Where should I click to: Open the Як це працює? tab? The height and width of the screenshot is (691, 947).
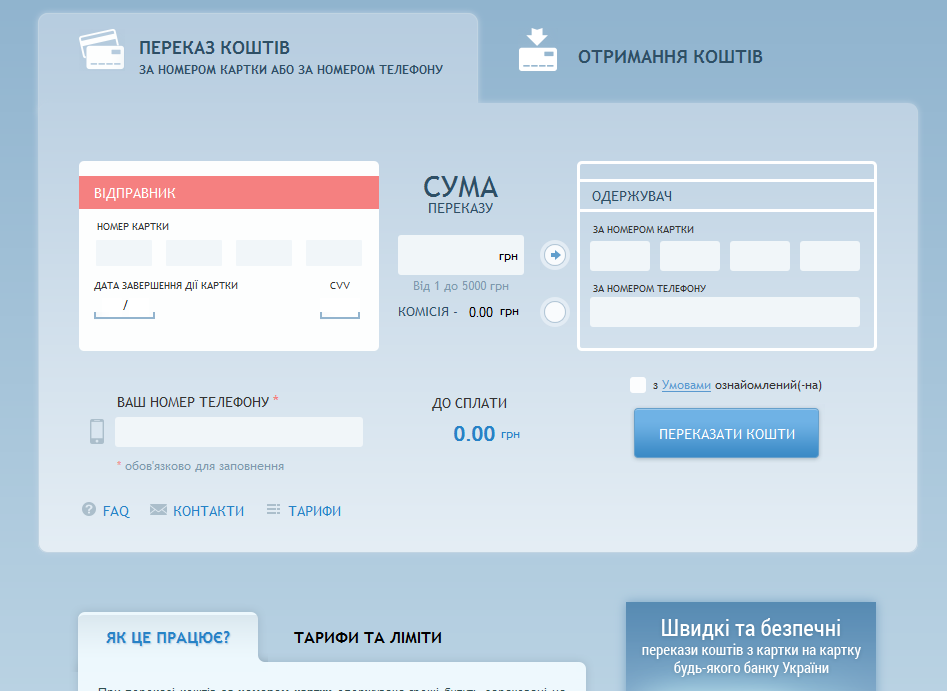pyautogui.click(x=168, y=638)
